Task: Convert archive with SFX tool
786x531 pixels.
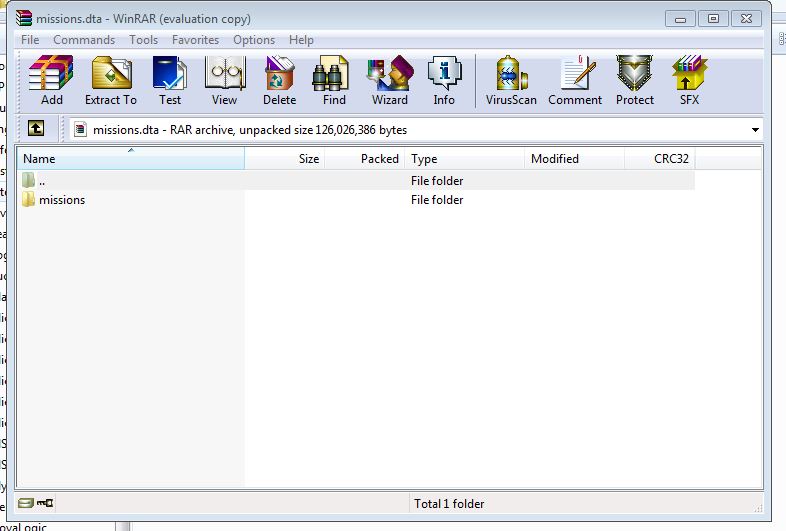Action: 689,80
